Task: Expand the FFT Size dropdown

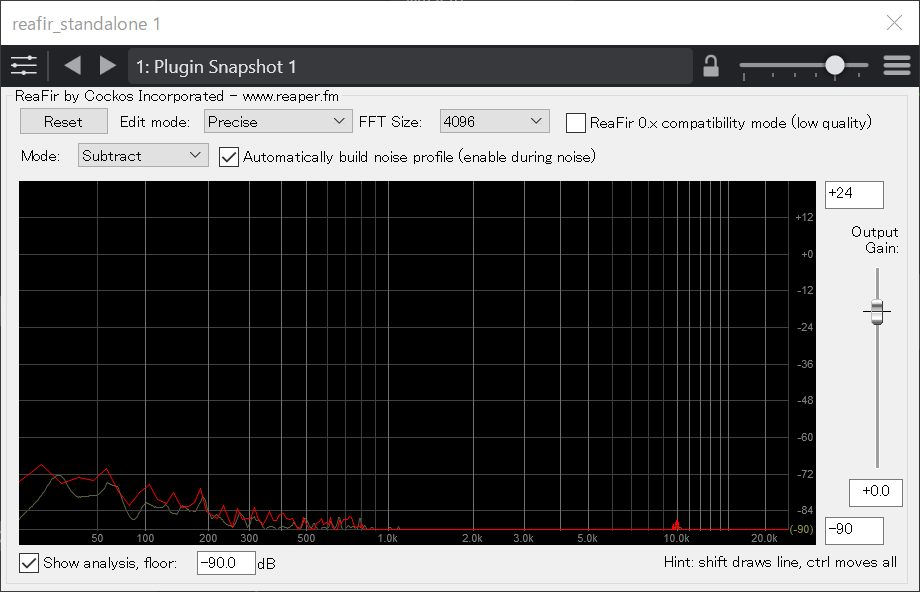Action: tap(495, 122)
